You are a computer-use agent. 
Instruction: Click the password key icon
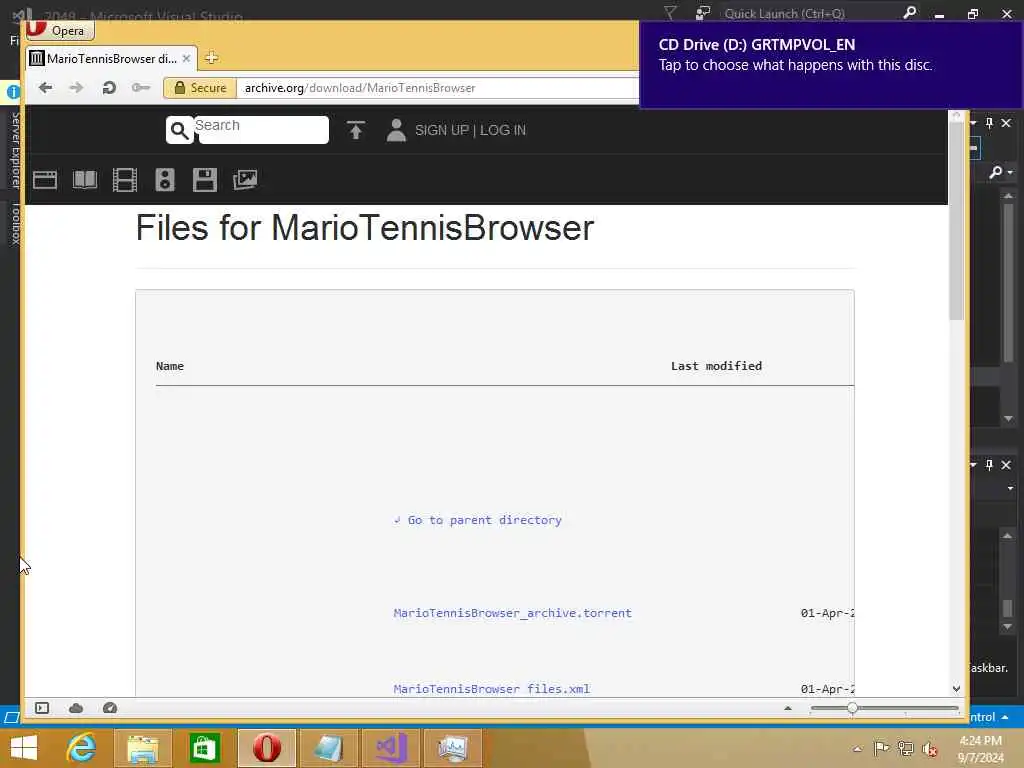click(x=140, y=88)
